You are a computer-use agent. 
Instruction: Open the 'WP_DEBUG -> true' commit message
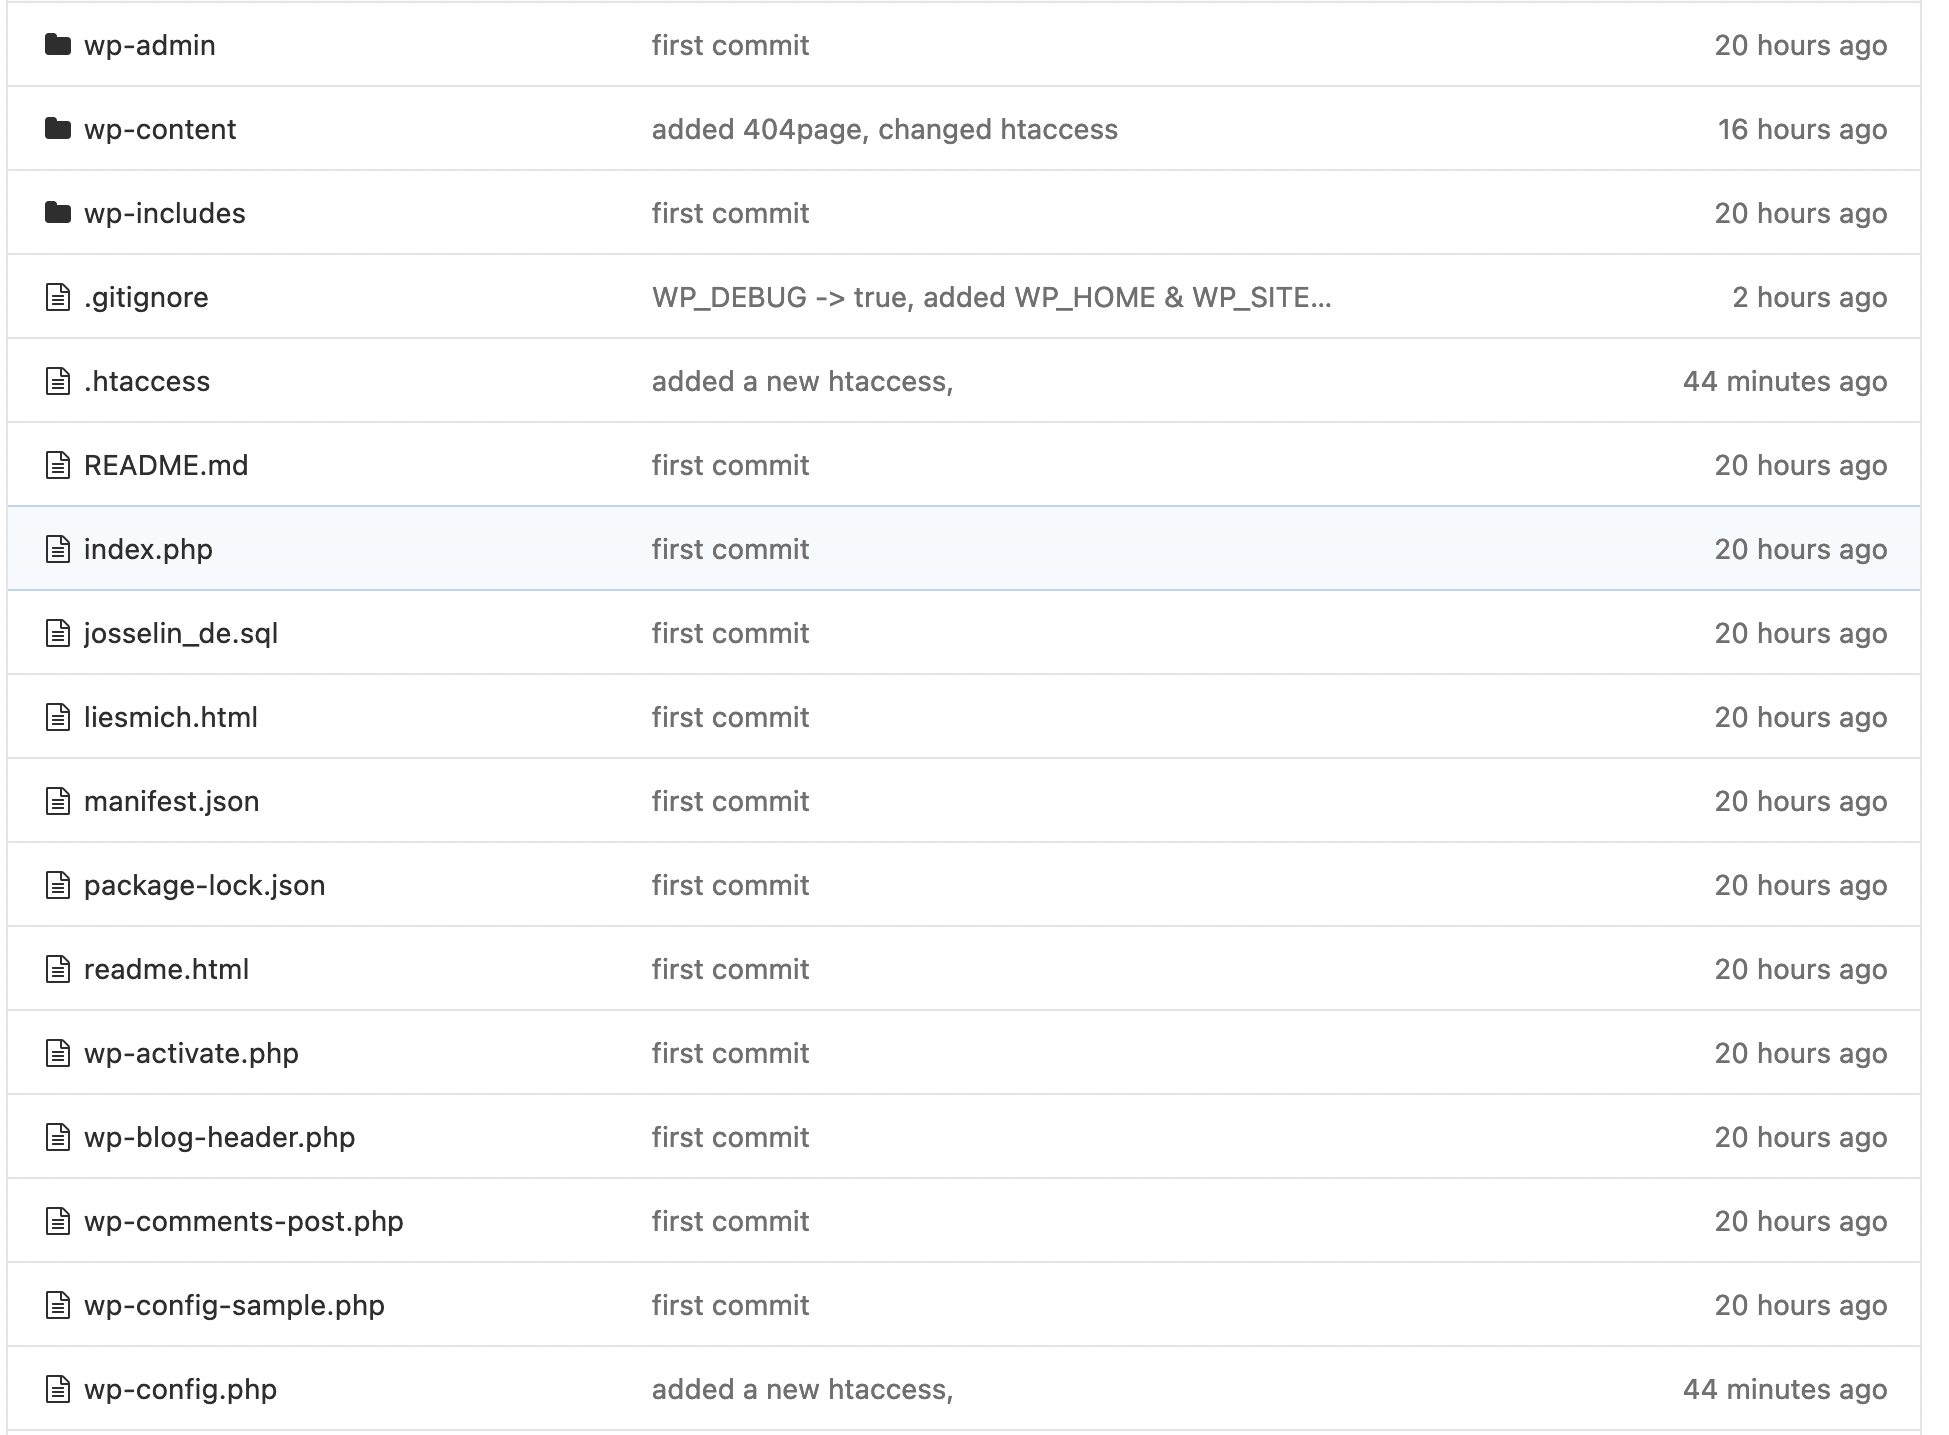point(992,298)
